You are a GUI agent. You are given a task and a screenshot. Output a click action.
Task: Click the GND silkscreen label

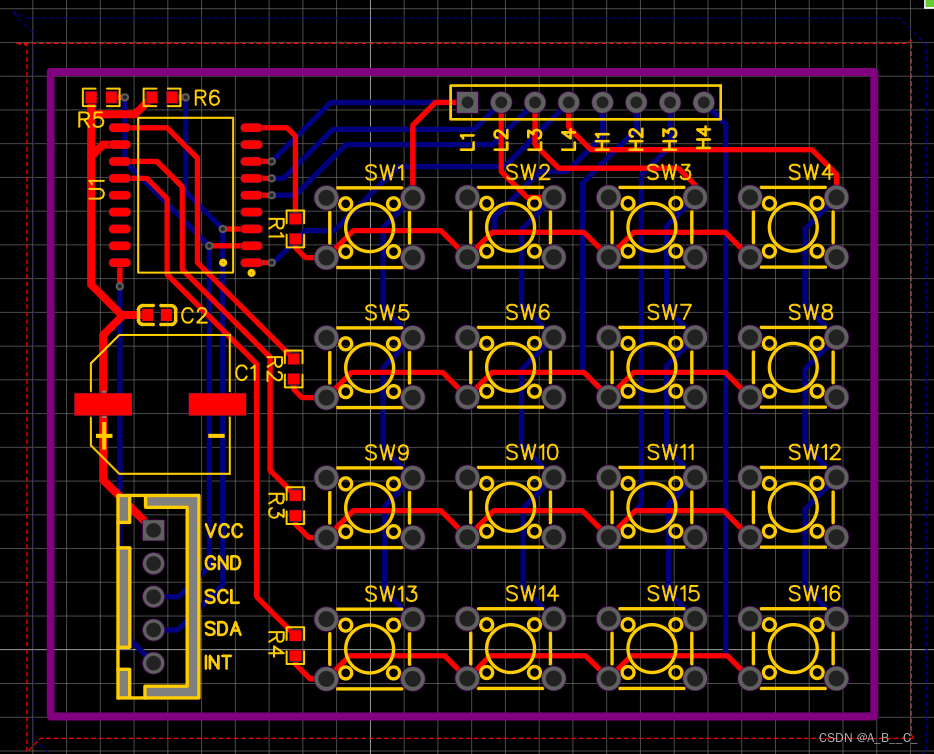[223, 563]
